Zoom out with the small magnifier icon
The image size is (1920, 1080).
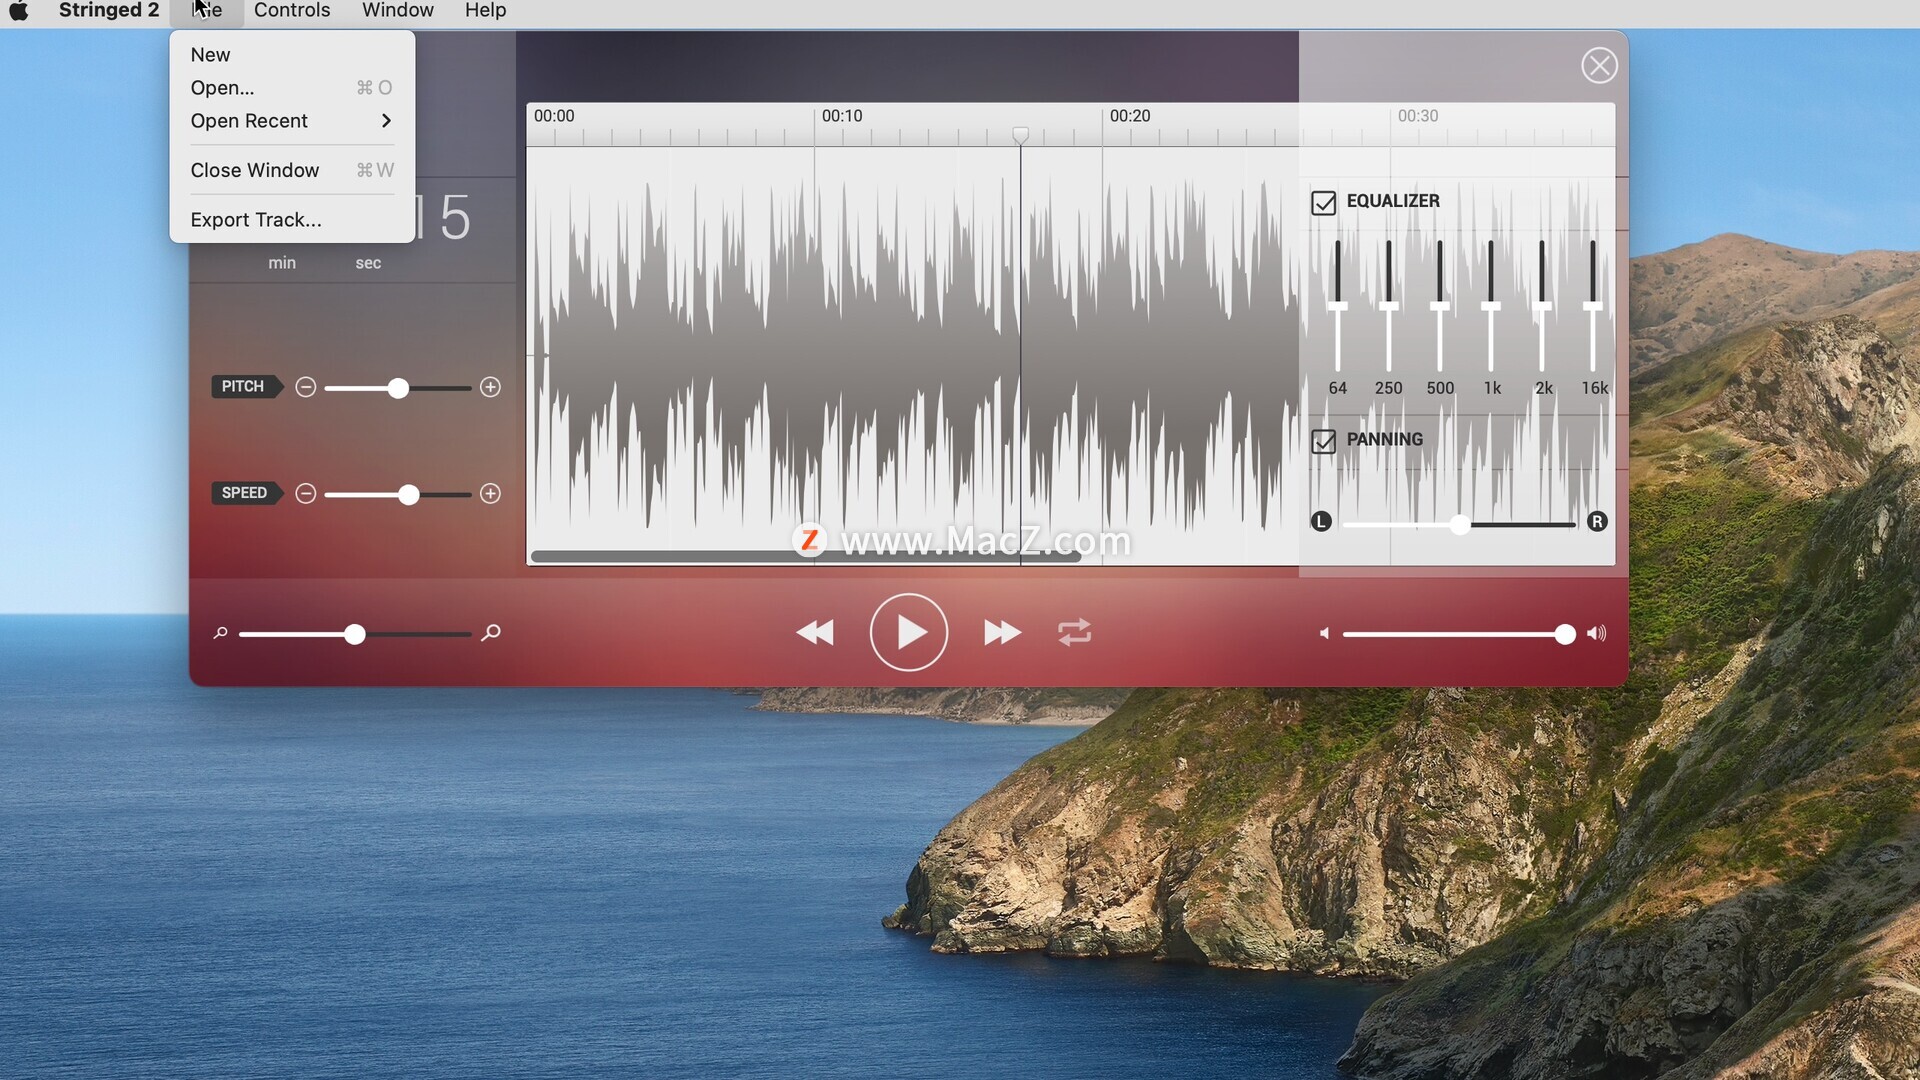point(221,633)
